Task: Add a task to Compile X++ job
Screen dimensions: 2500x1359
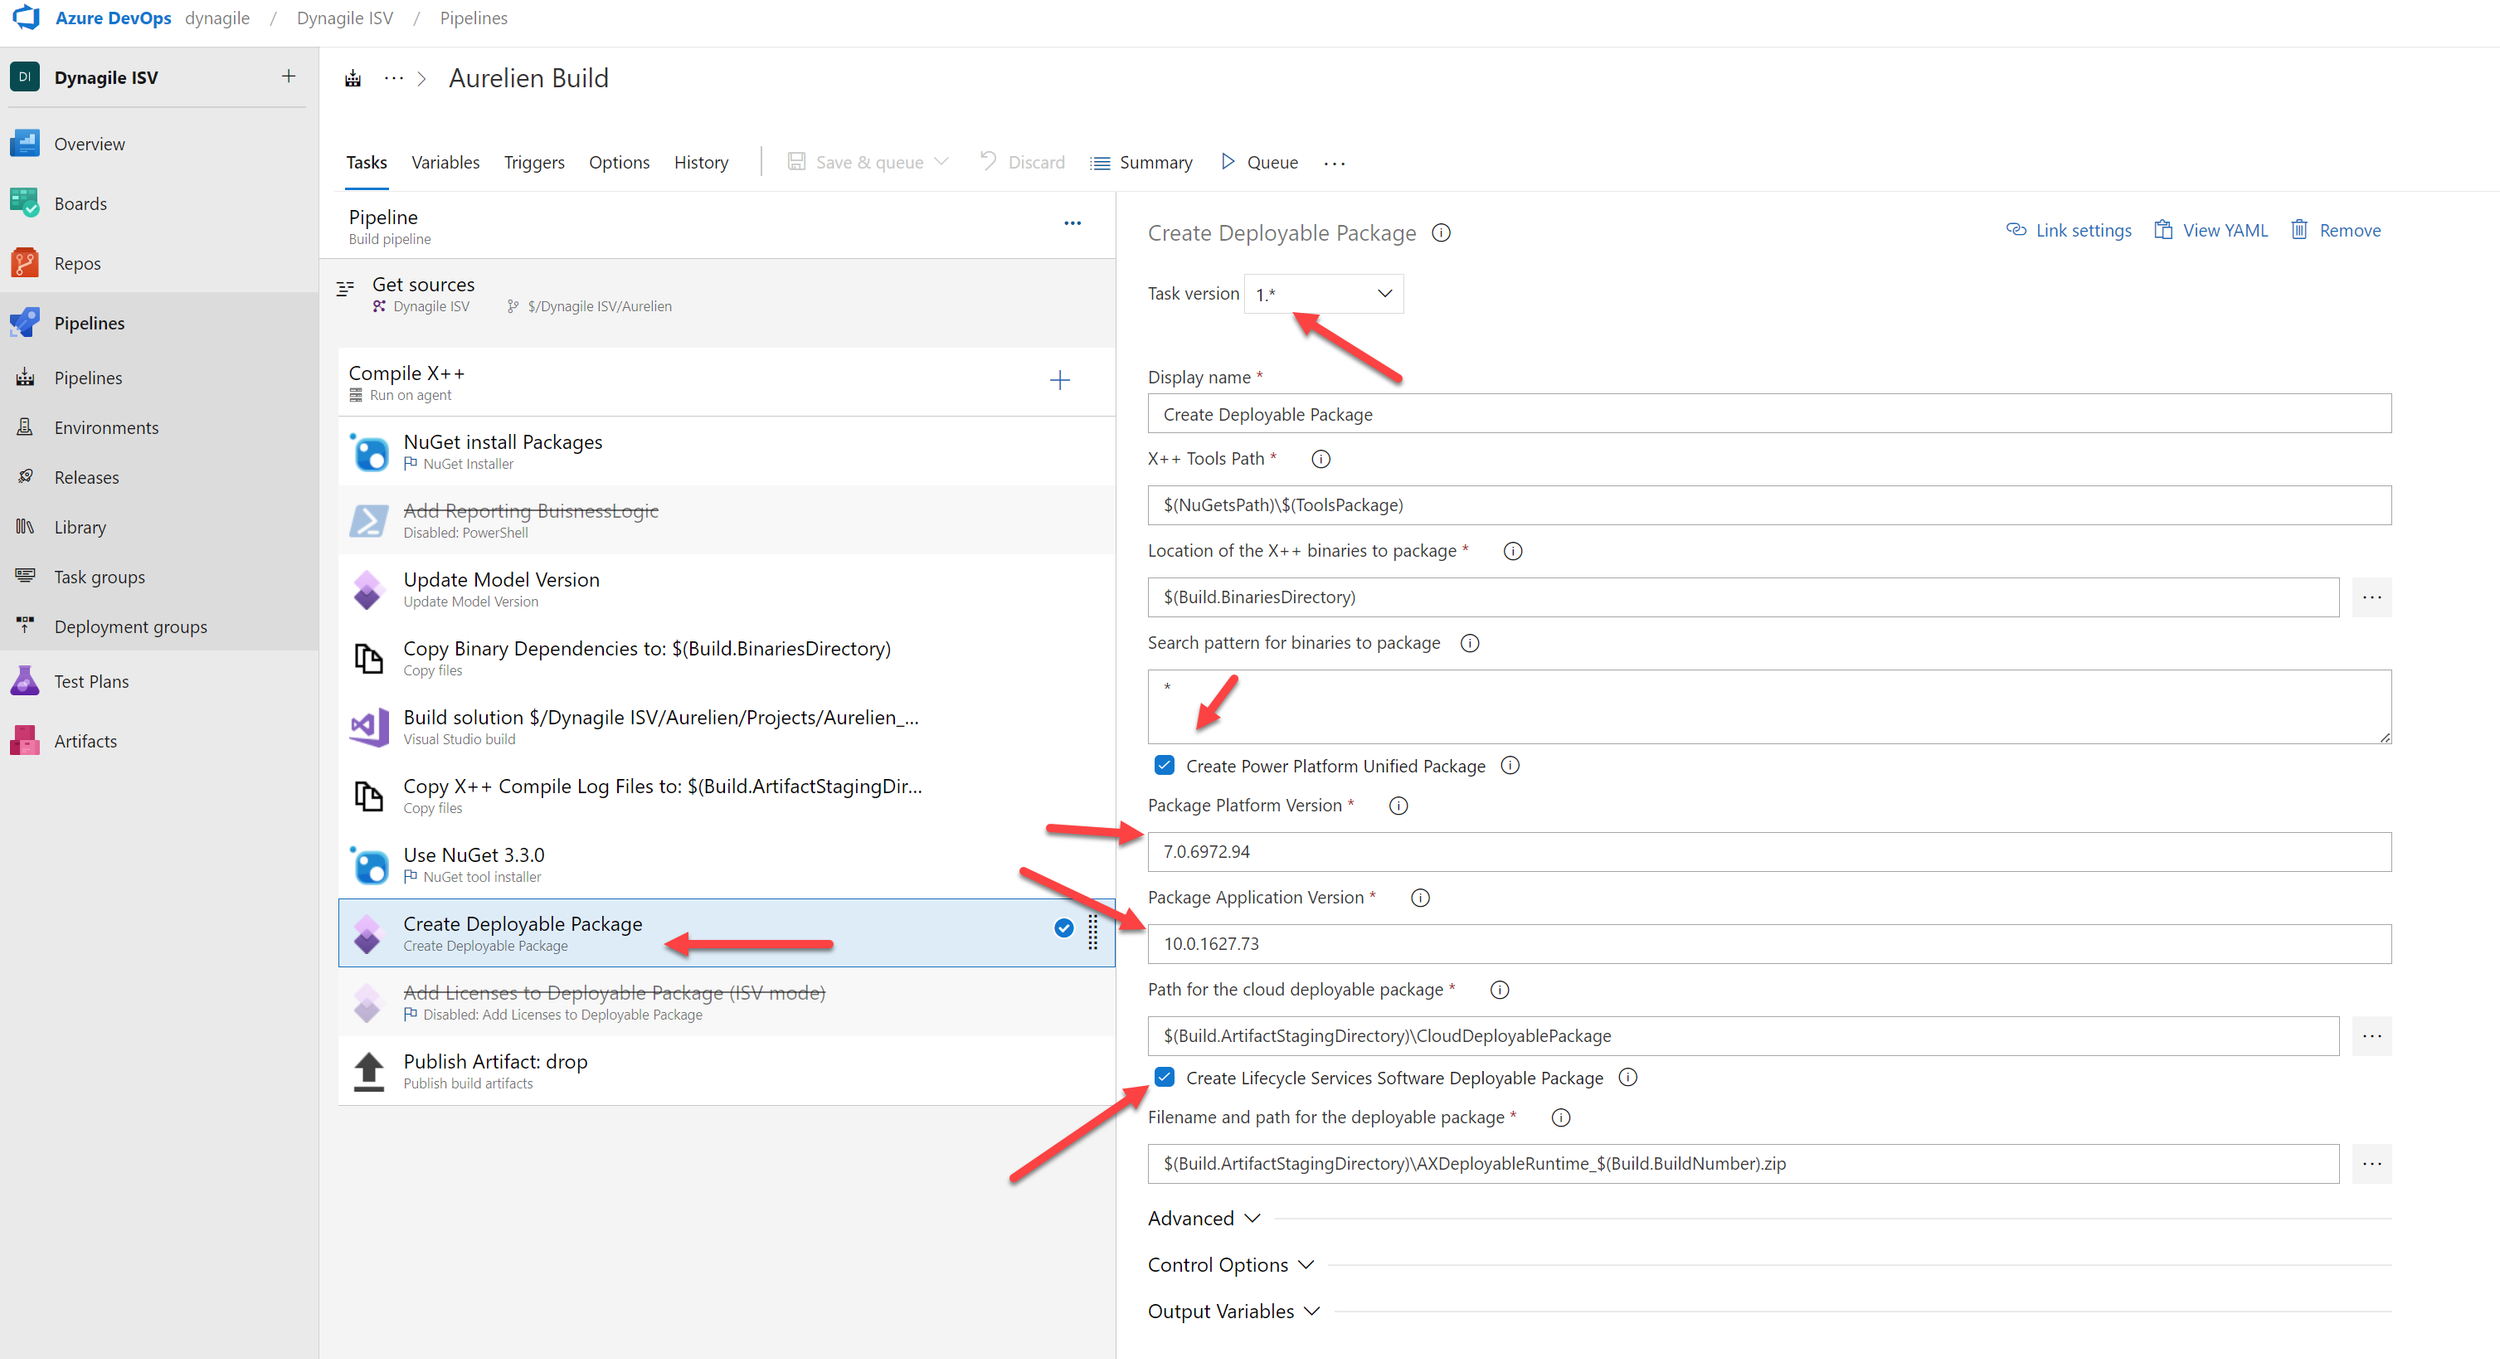Action: pos(1060,380)
